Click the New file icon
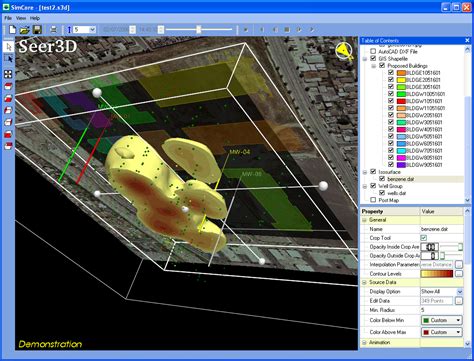The image size is (474, 361). pyautogui.click(x=12, y=30)
